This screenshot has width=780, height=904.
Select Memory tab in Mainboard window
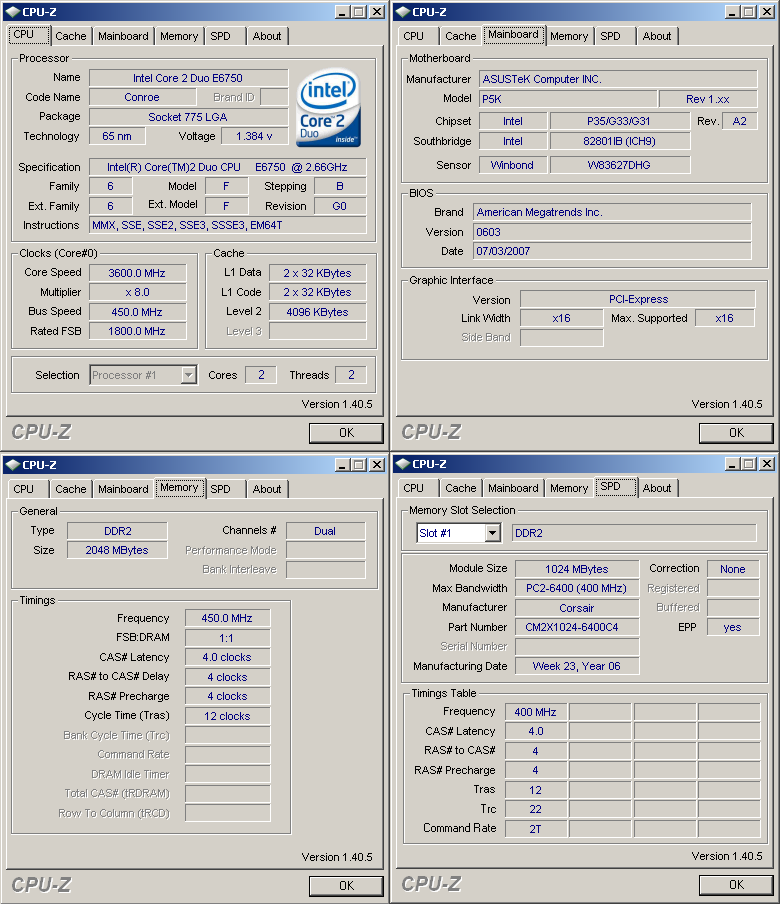(x=569, y=36)
